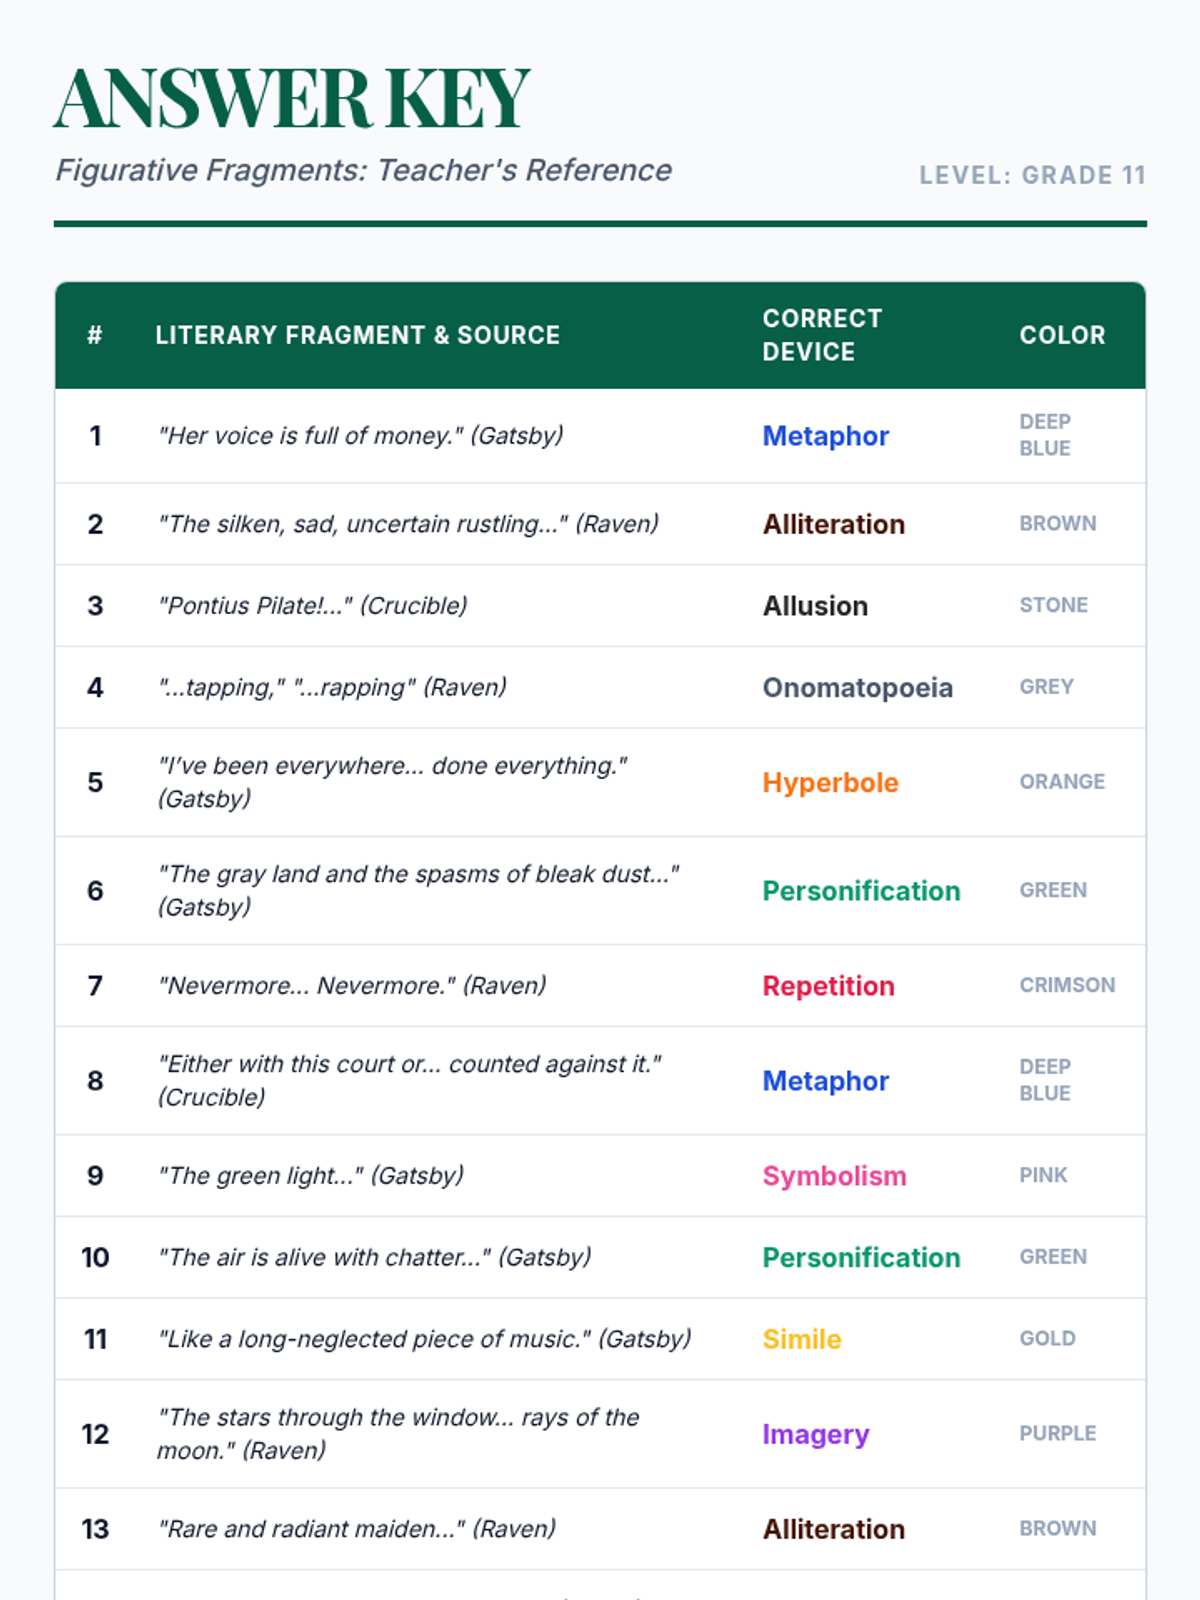Screen dimensions: 1200x1600
Task: Select the Allusion device label
Action: [815, 606]
